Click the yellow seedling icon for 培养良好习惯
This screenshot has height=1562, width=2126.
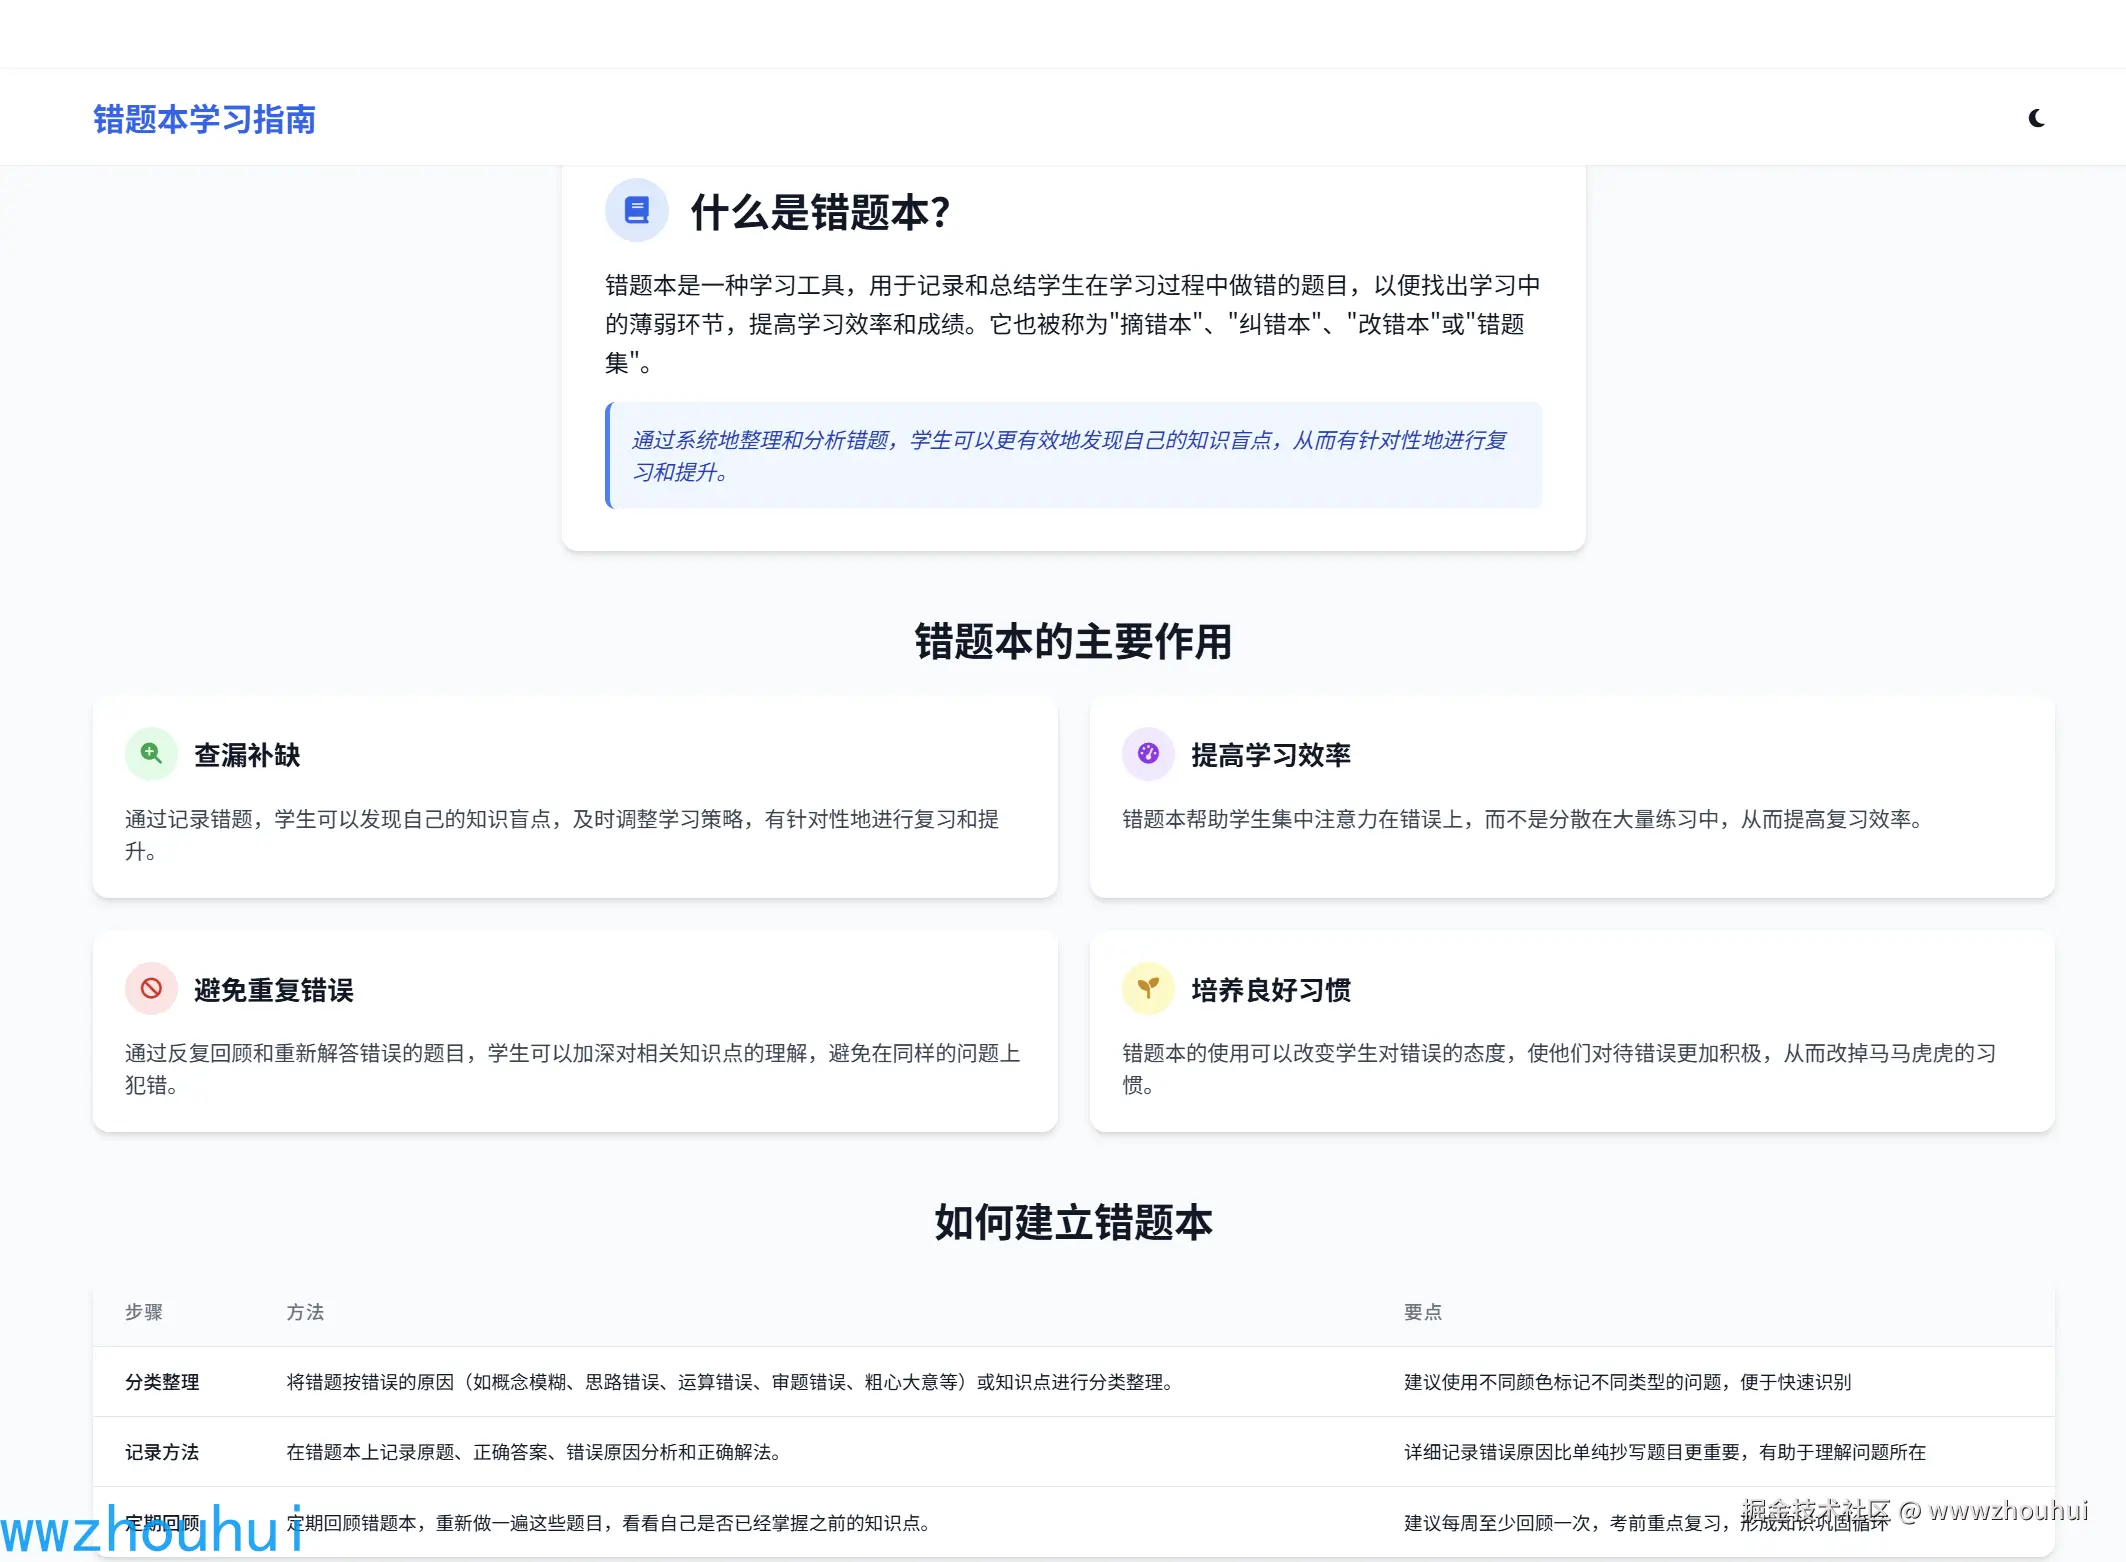pos(1148,988)
